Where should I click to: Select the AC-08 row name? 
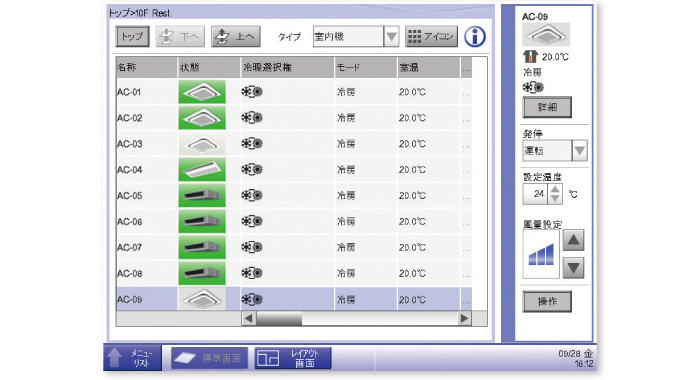point(129,274)
